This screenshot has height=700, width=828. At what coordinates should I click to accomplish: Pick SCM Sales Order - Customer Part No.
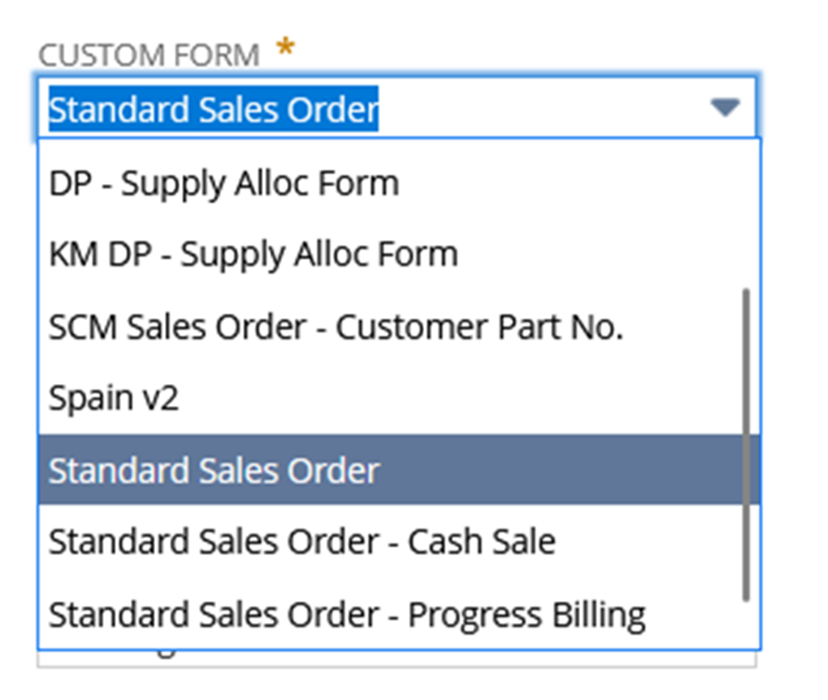click(399, 326)
